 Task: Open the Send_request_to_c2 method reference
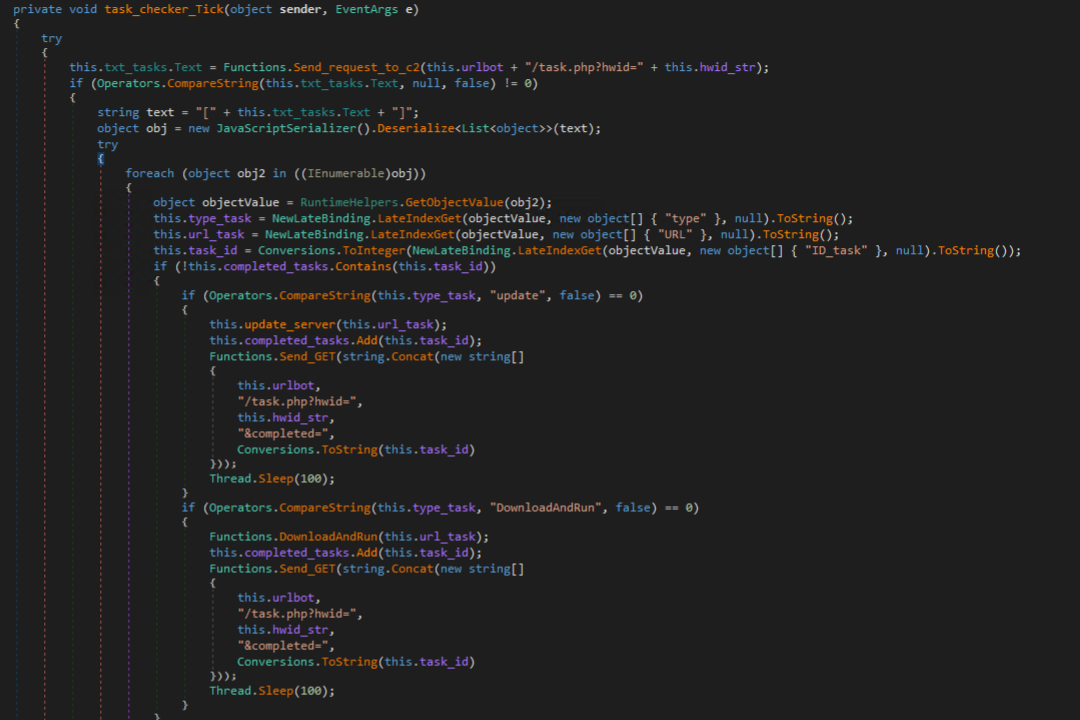click(356, 68)
